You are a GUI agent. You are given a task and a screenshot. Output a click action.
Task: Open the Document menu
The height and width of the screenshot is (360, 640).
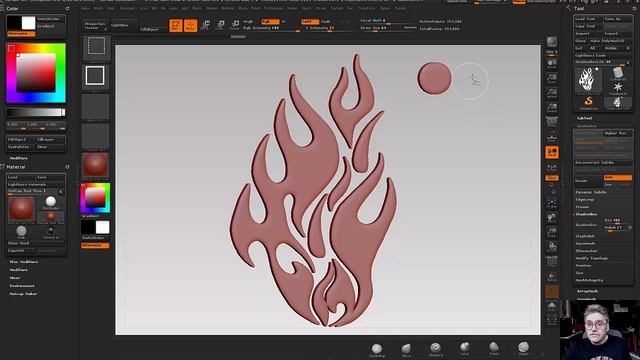click(x=127, y=8)
